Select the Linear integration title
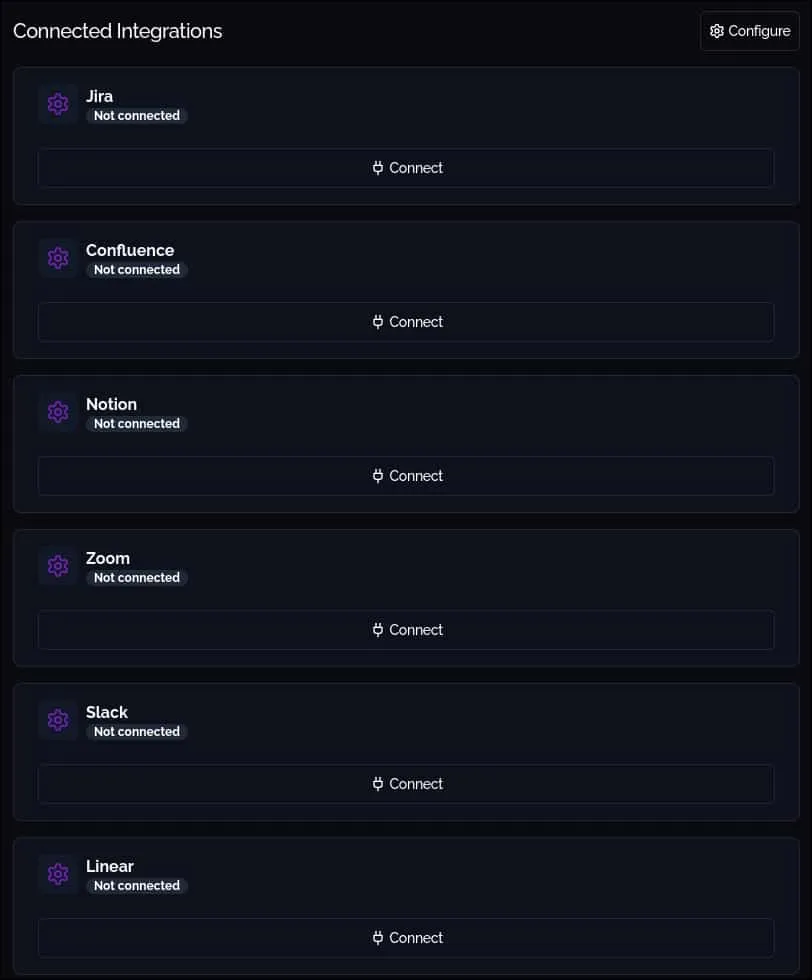This screenshot has width=812, height=980. [x=110, y=866]
